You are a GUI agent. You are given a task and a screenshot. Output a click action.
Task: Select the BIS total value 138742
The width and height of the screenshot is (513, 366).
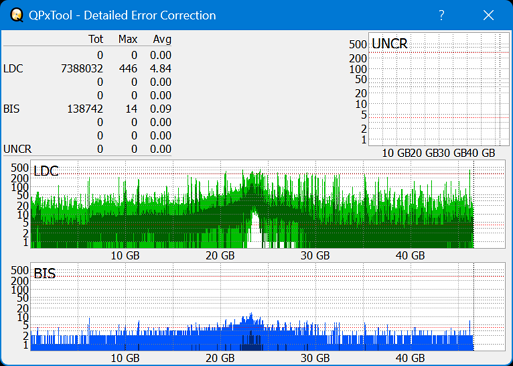pyautogui.click(x=85, y=109)
